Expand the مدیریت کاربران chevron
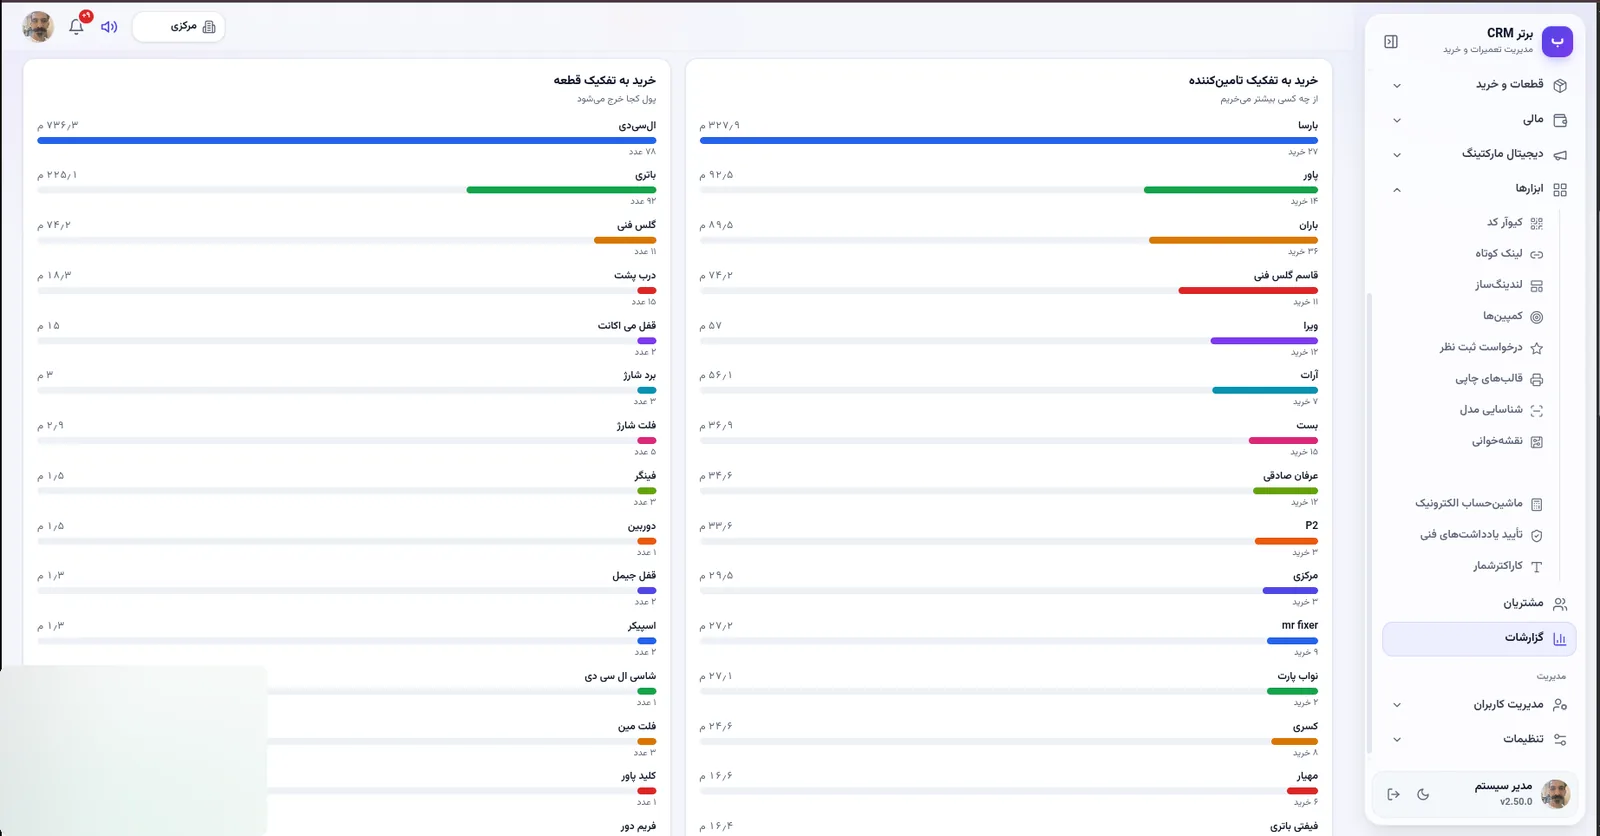This screenshot has width=1600, height=836. click(x=1397, y=705)
